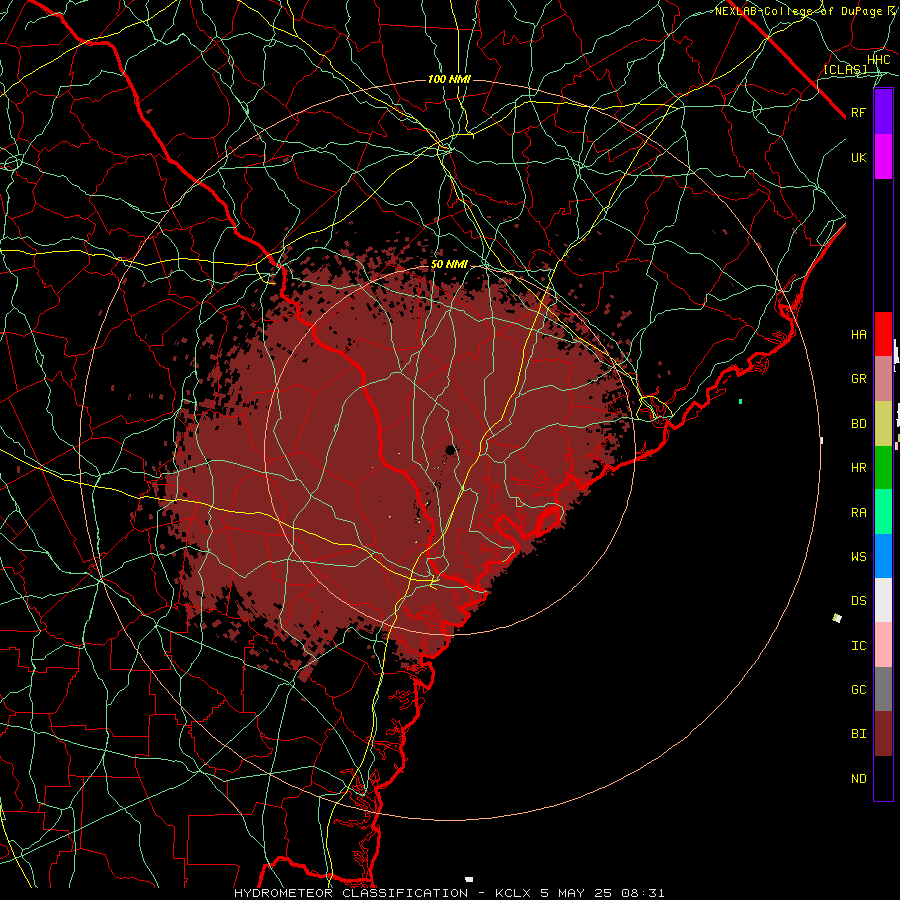Click the DS legend label
Viewport: 900px width, 900px height.
pyautogui.click(x=859, y=601)
